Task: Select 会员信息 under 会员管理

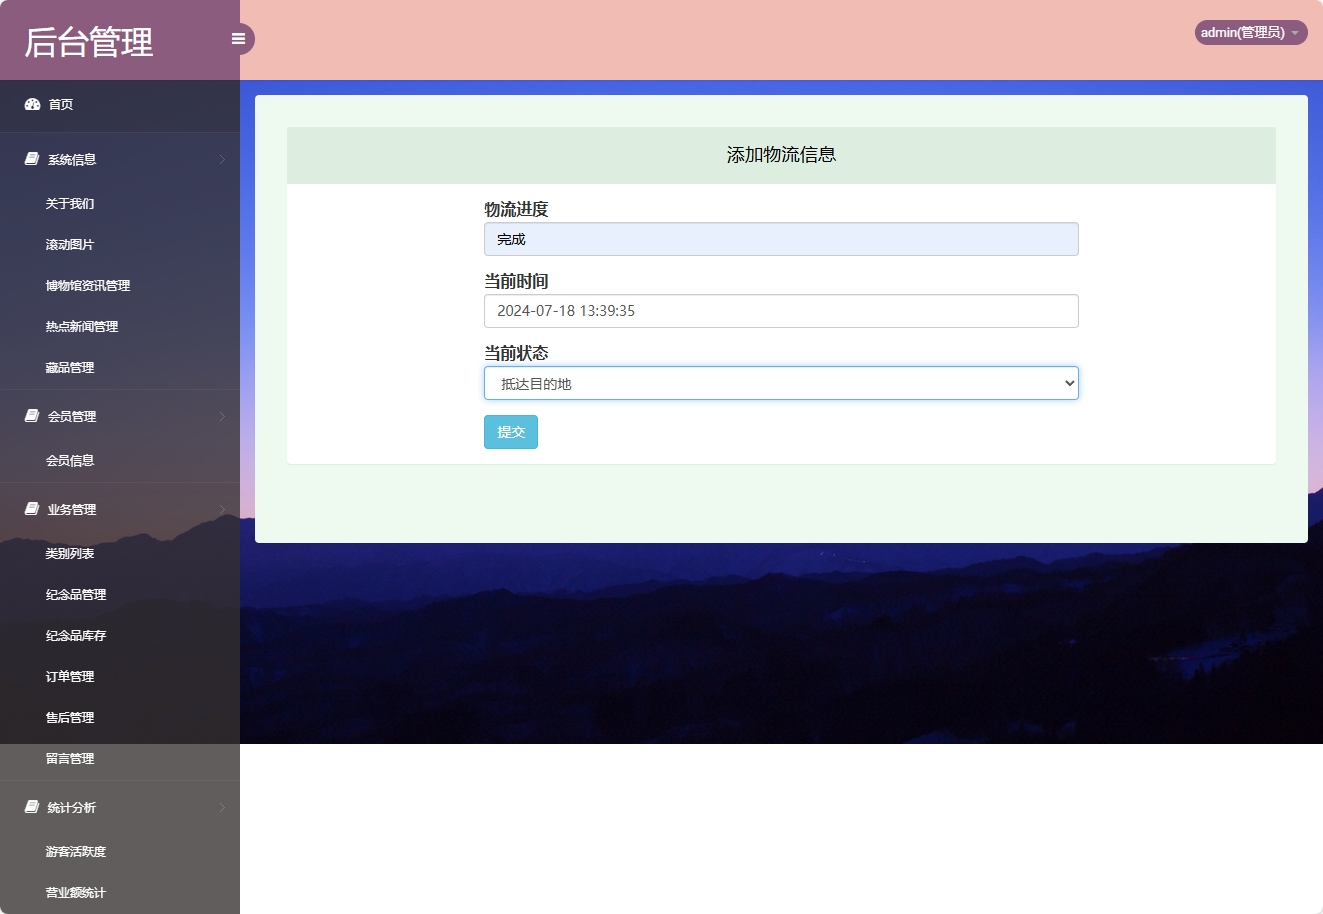Action: click(x=71, y=460)
